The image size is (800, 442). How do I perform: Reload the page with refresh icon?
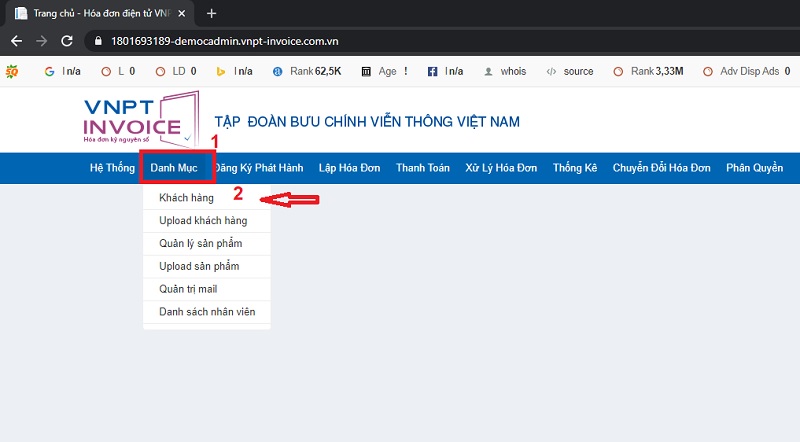click(x=67, y=41)
